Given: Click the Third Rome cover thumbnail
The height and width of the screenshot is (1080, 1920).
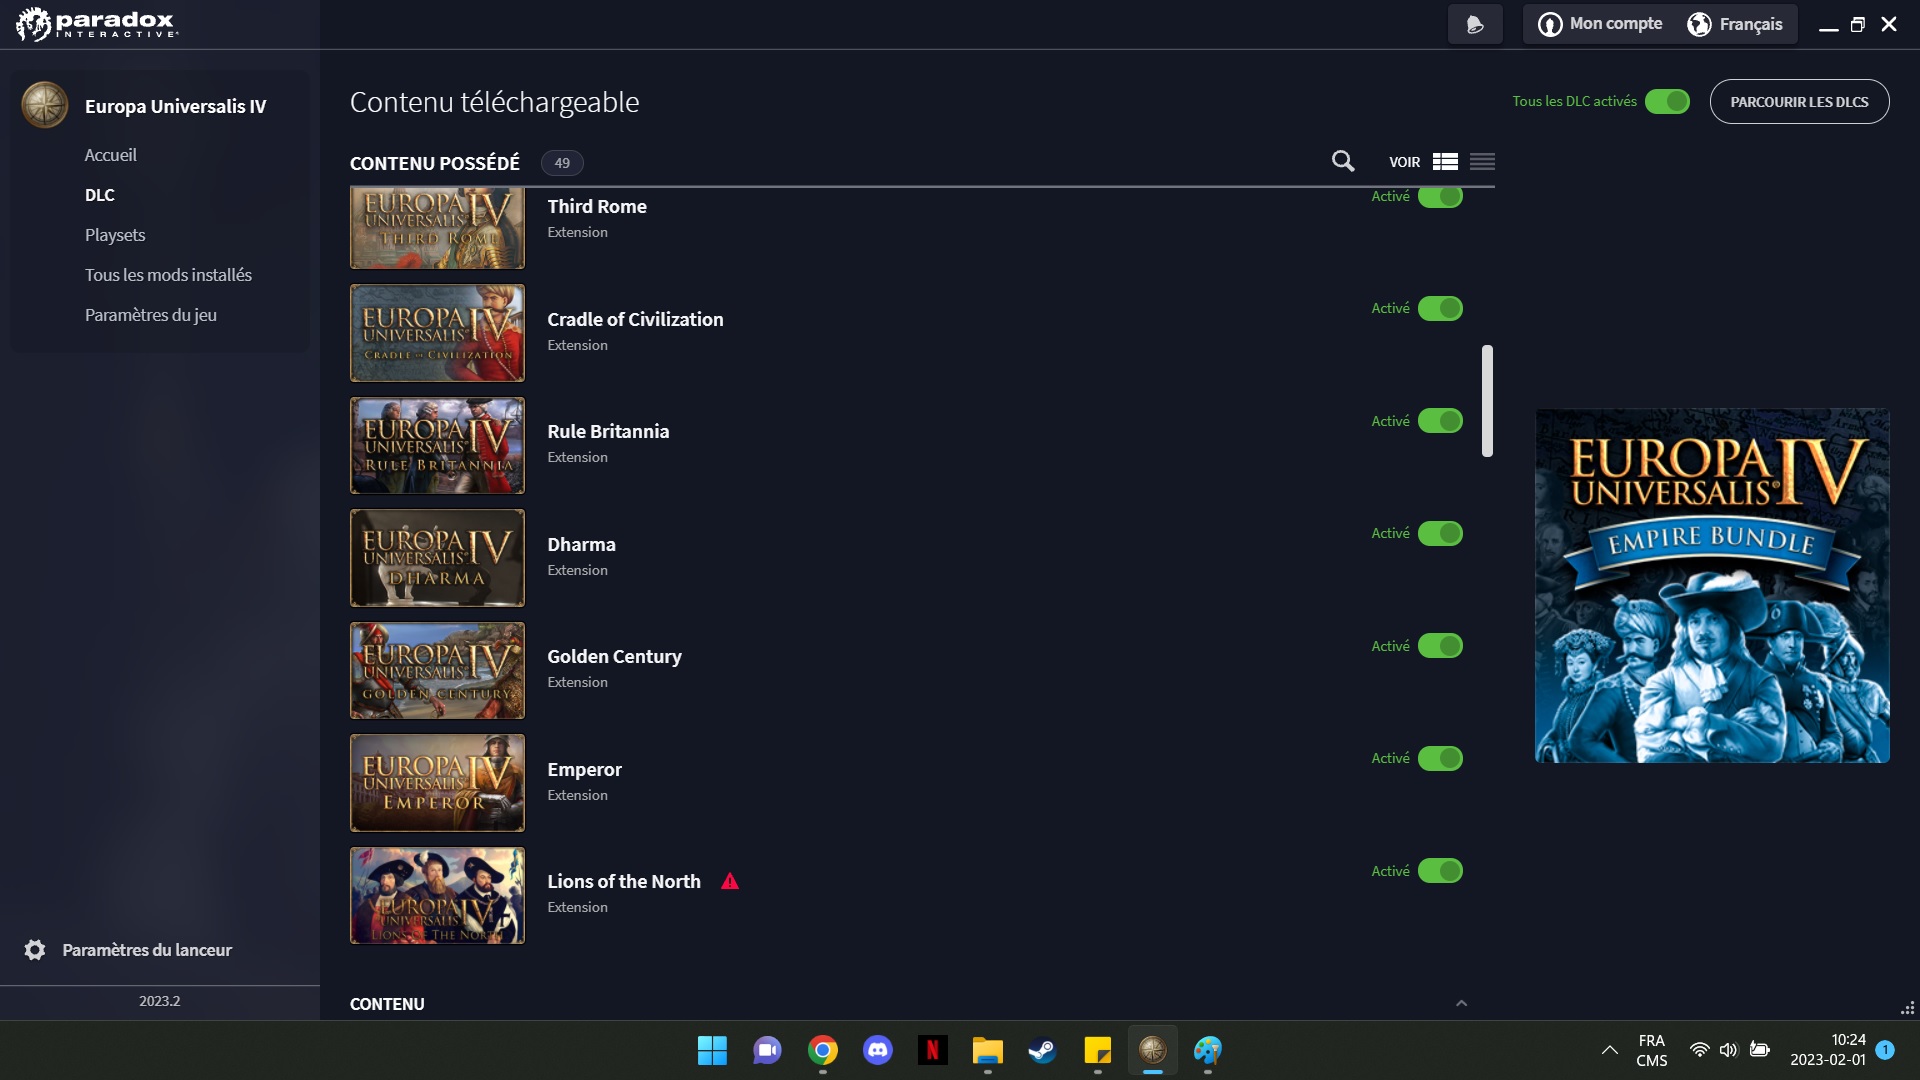Looking at the screenshot, I should click(x=437, y=228).
